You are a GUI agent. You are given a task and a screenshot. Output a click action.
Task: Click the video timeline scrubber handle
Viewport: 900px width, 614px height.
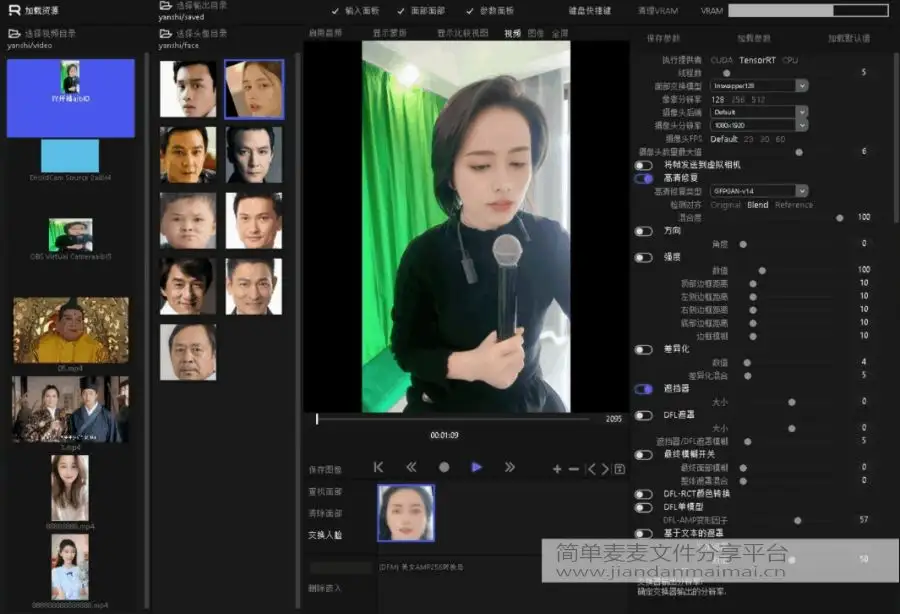click(x=317, y=419)
